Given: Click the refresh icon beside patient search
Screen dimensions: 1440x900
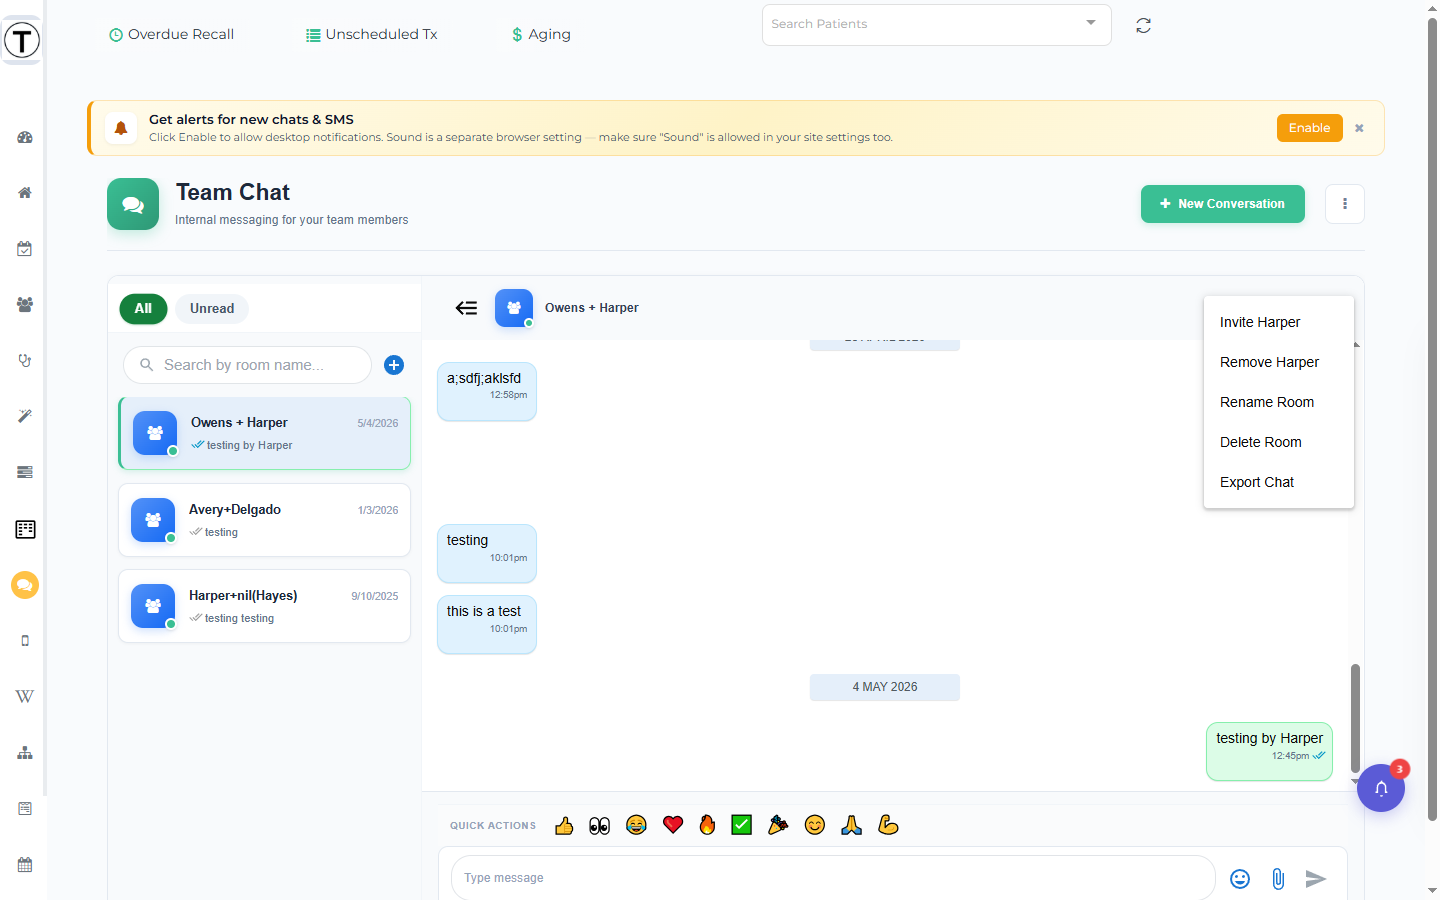Looking at the screenshot, I should pos(1143,26).
